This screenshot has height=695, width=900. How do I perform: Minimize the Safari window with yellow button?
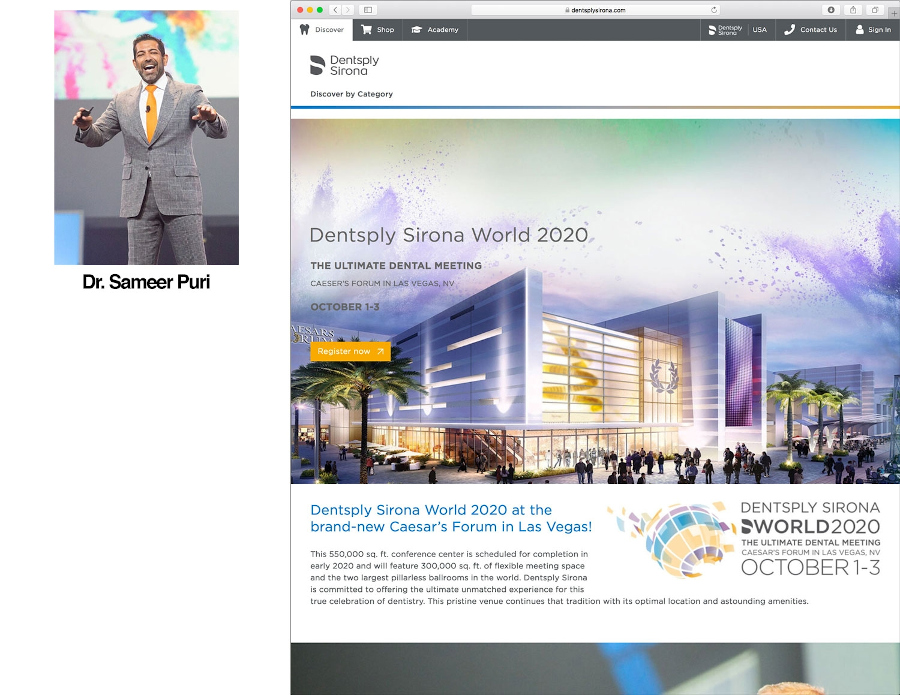pos(310,10)
